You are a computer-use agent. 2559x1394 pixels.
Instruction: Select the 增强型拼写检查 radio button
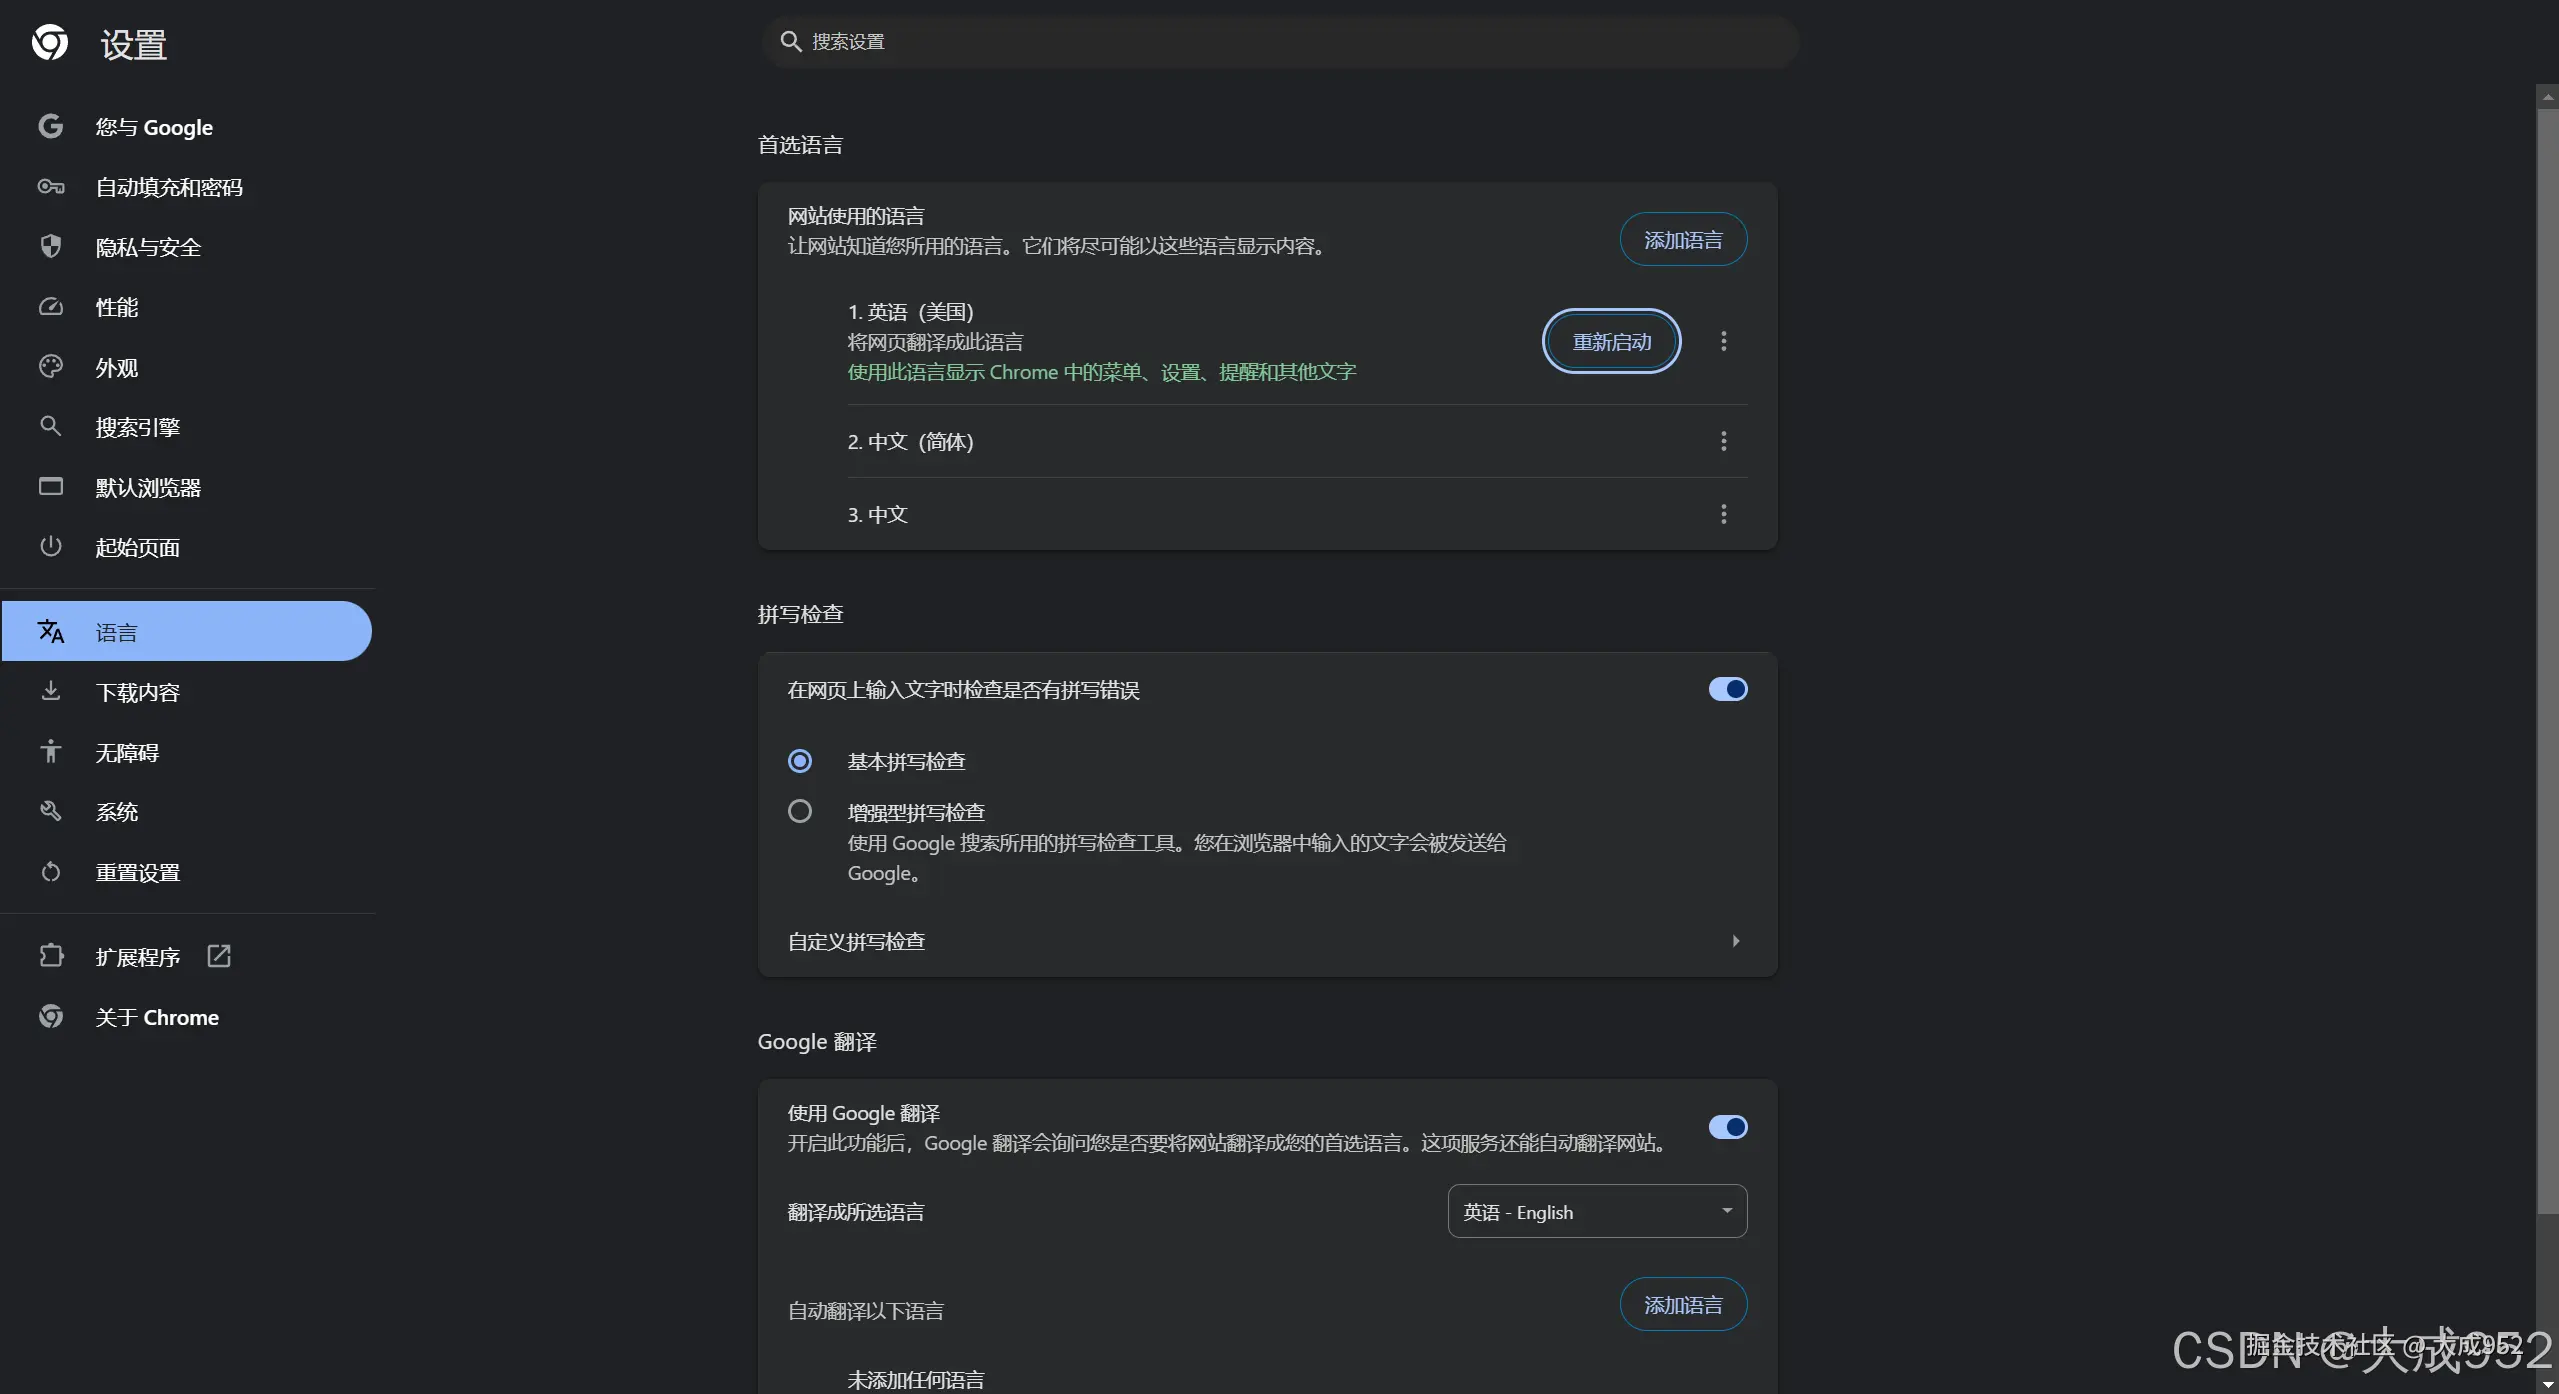[800, 811]
